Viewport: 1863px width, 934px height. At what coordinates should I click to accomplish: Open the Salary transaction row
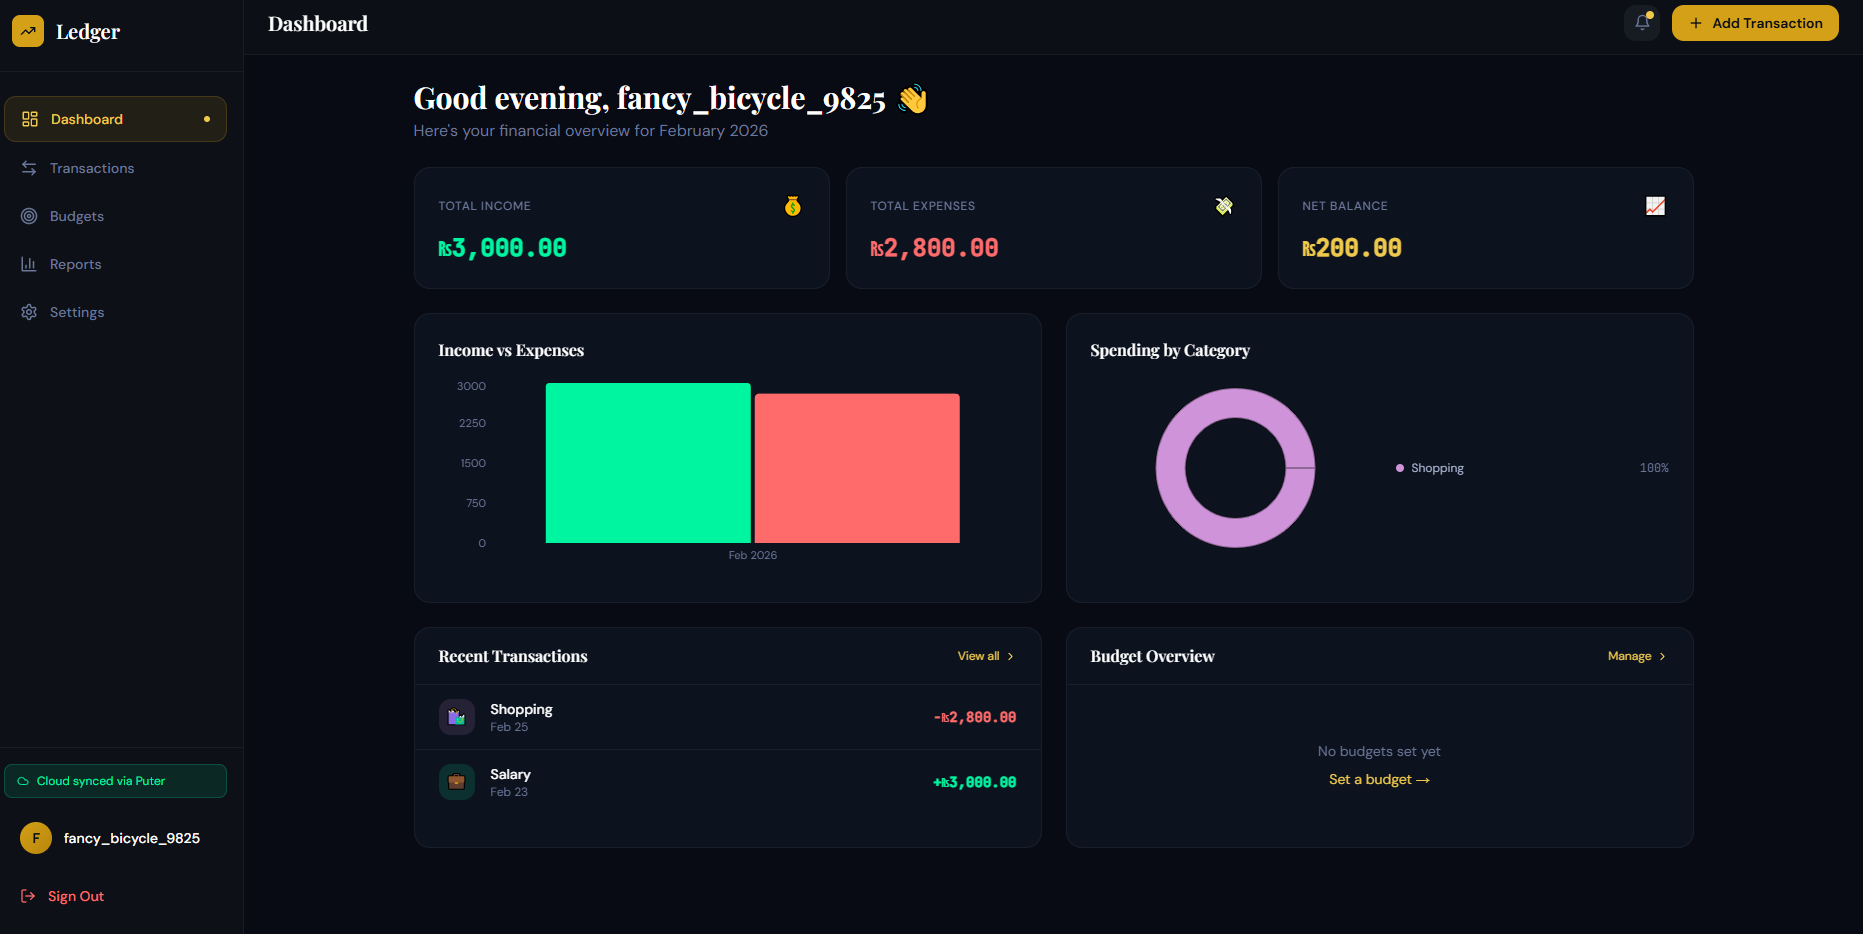coord(728,782)
